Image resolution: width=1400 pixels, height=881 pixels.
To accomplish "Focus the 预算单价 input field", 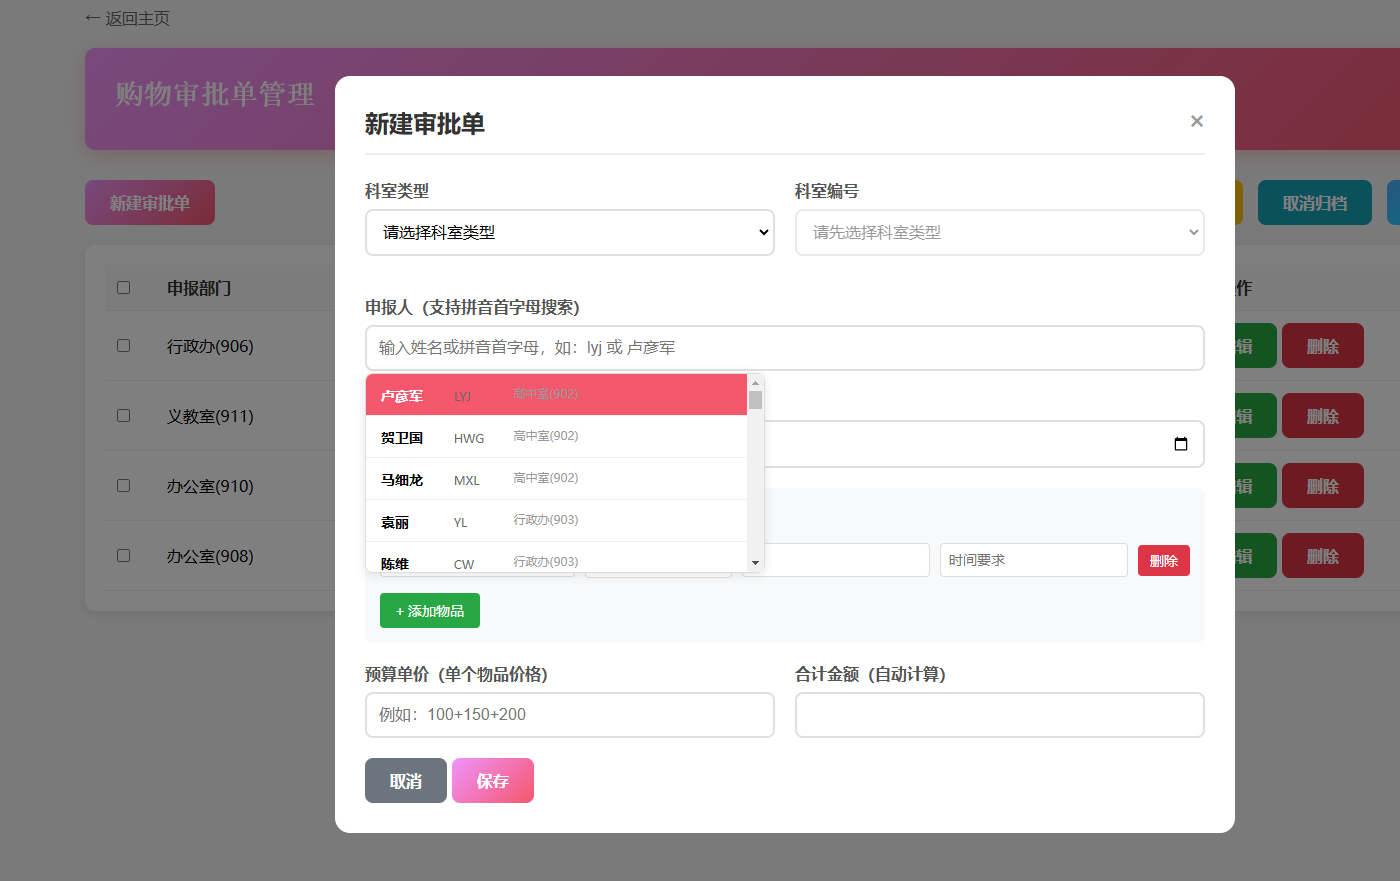I will click(570, 715).
